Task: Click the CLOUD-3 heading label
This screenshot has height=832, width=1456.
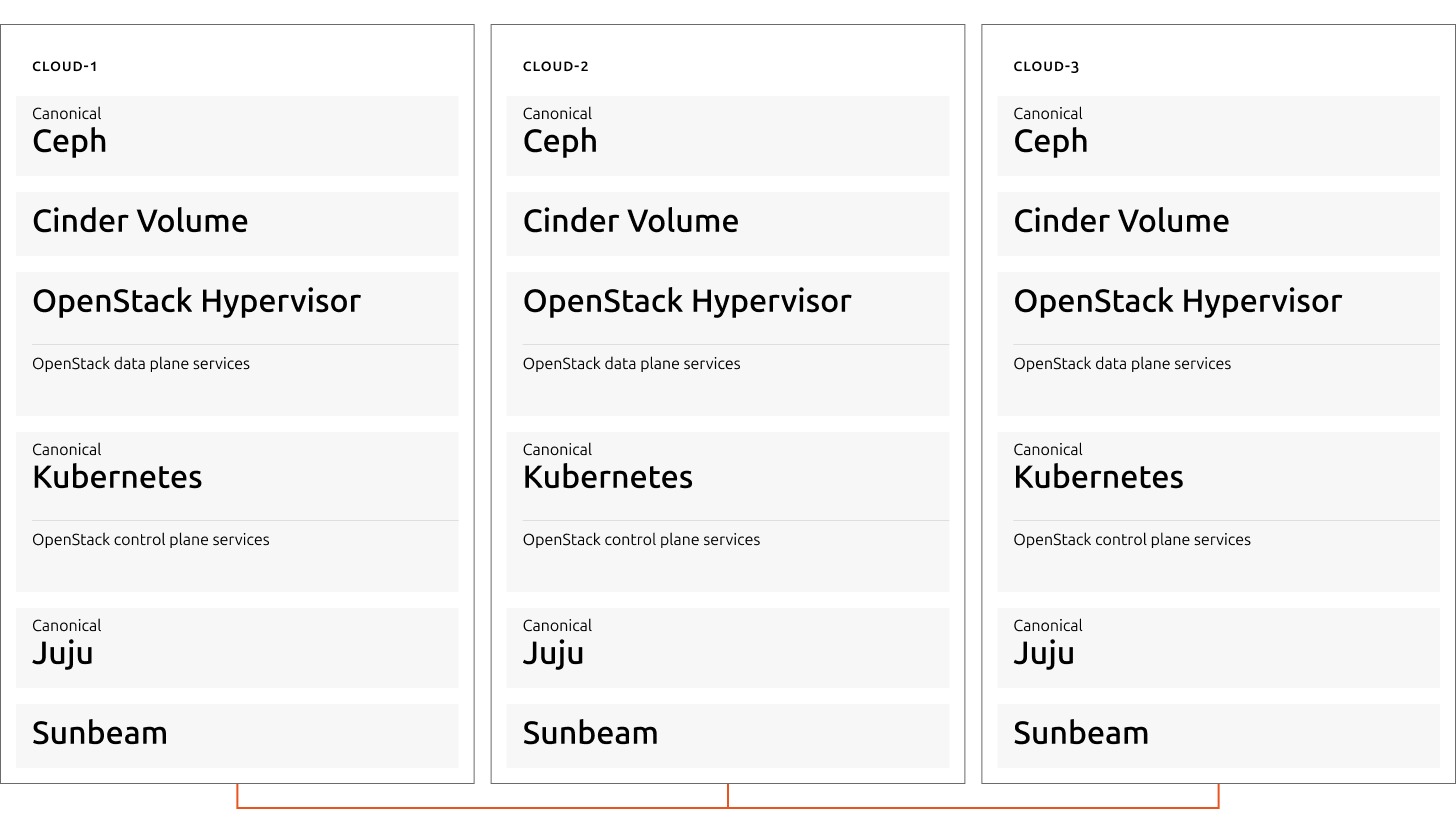Action: (x=1046, y=67)
